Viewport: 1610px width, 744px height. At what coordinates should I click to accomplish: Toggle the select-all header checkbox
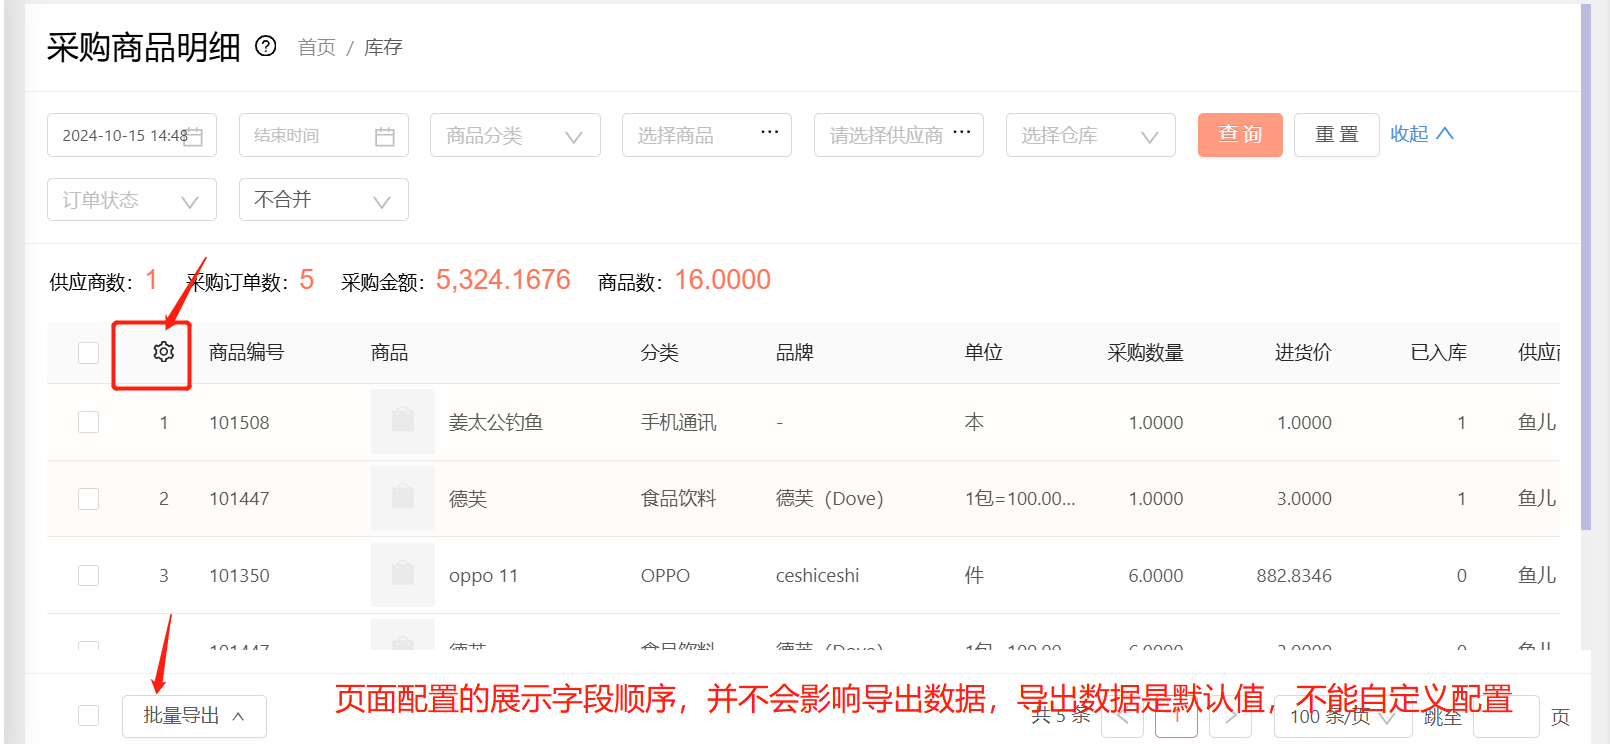click(89, 353)
